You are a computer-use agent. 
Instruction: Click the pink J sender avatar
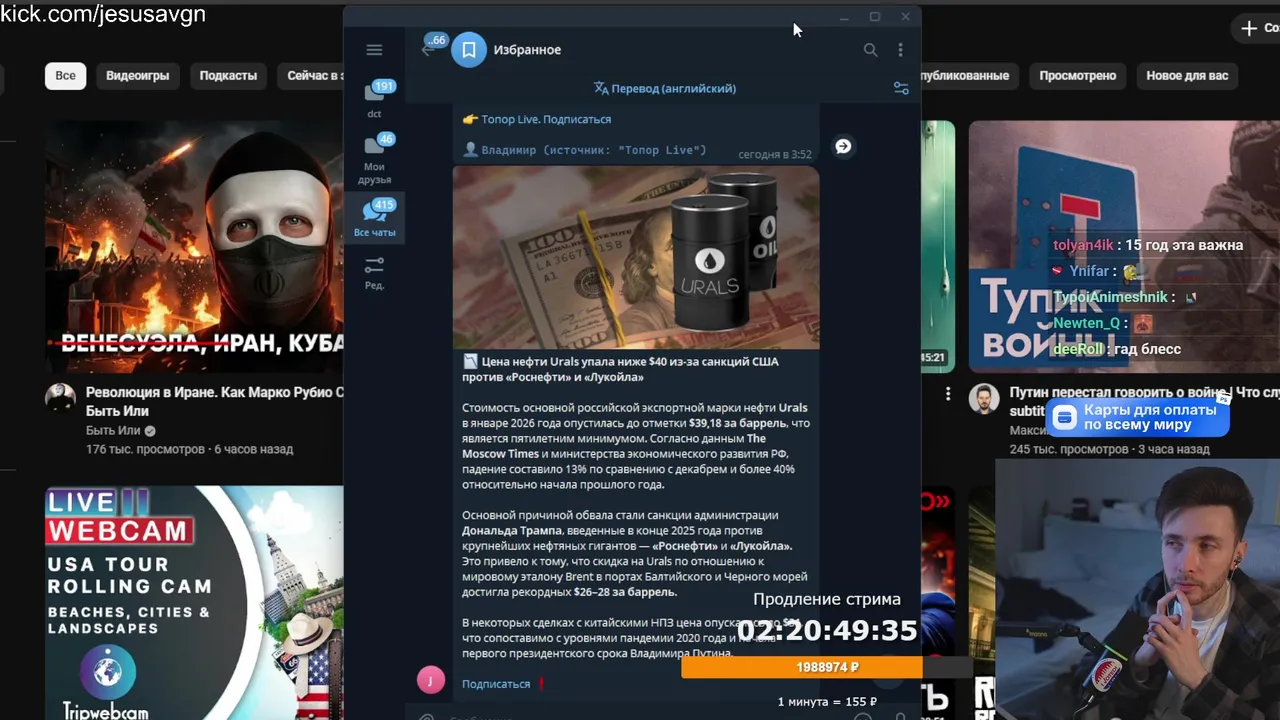(x=430, y=681)
